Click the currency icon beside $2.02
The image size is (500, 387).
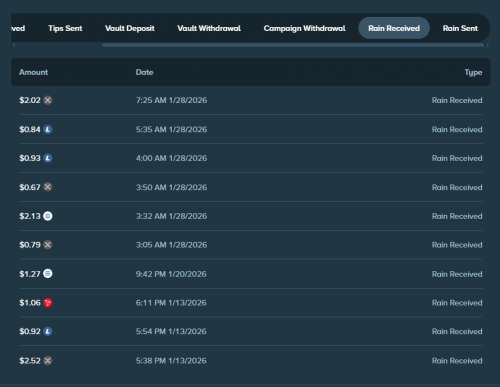click(x=48, y=100)
